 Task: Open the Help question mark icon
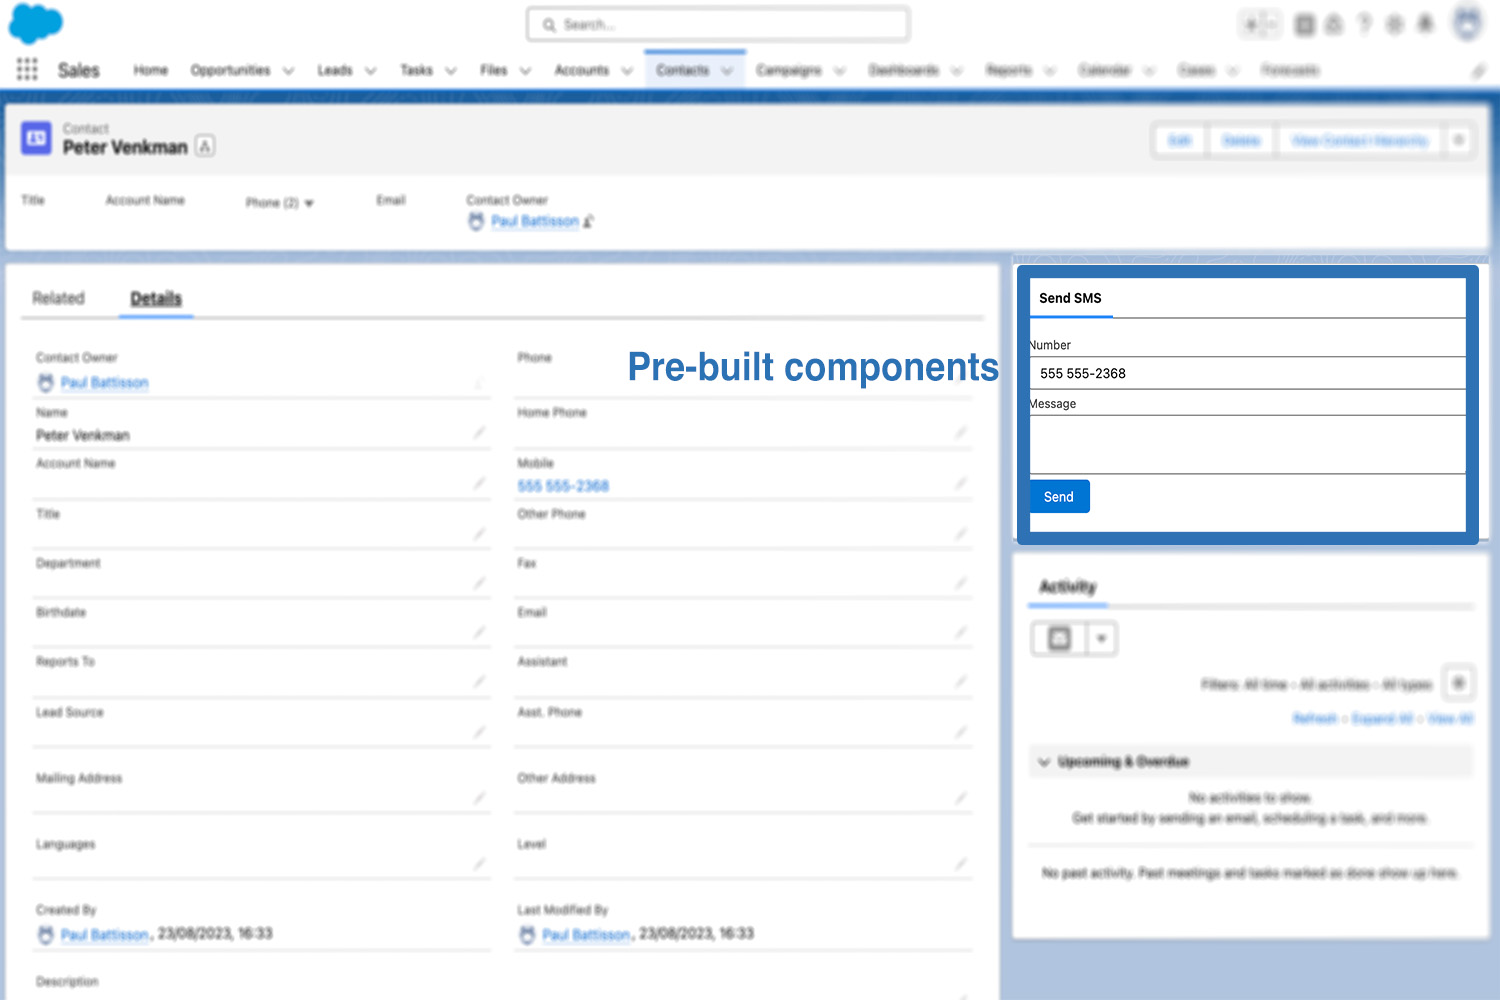point(1364,23)
